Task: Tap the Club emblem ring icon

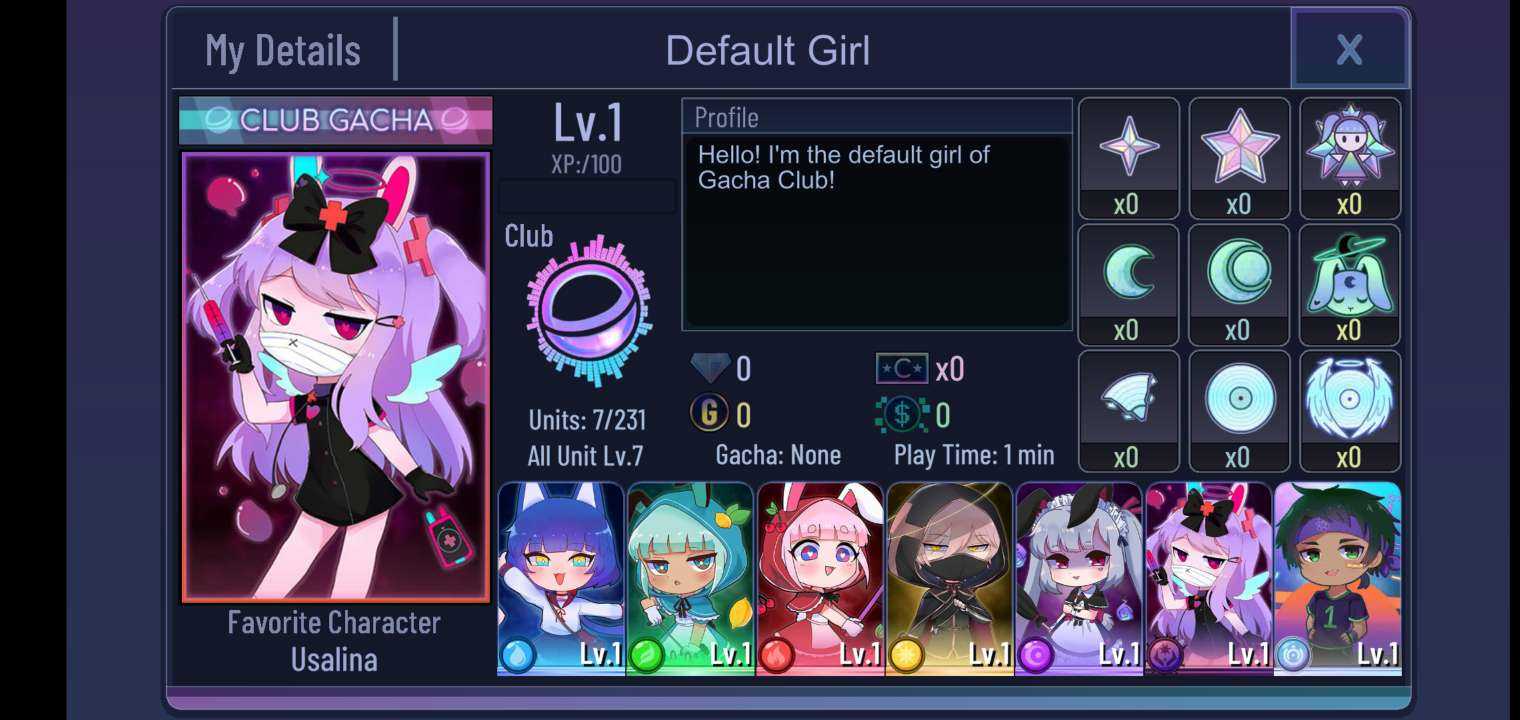Action: coord(589,312)
